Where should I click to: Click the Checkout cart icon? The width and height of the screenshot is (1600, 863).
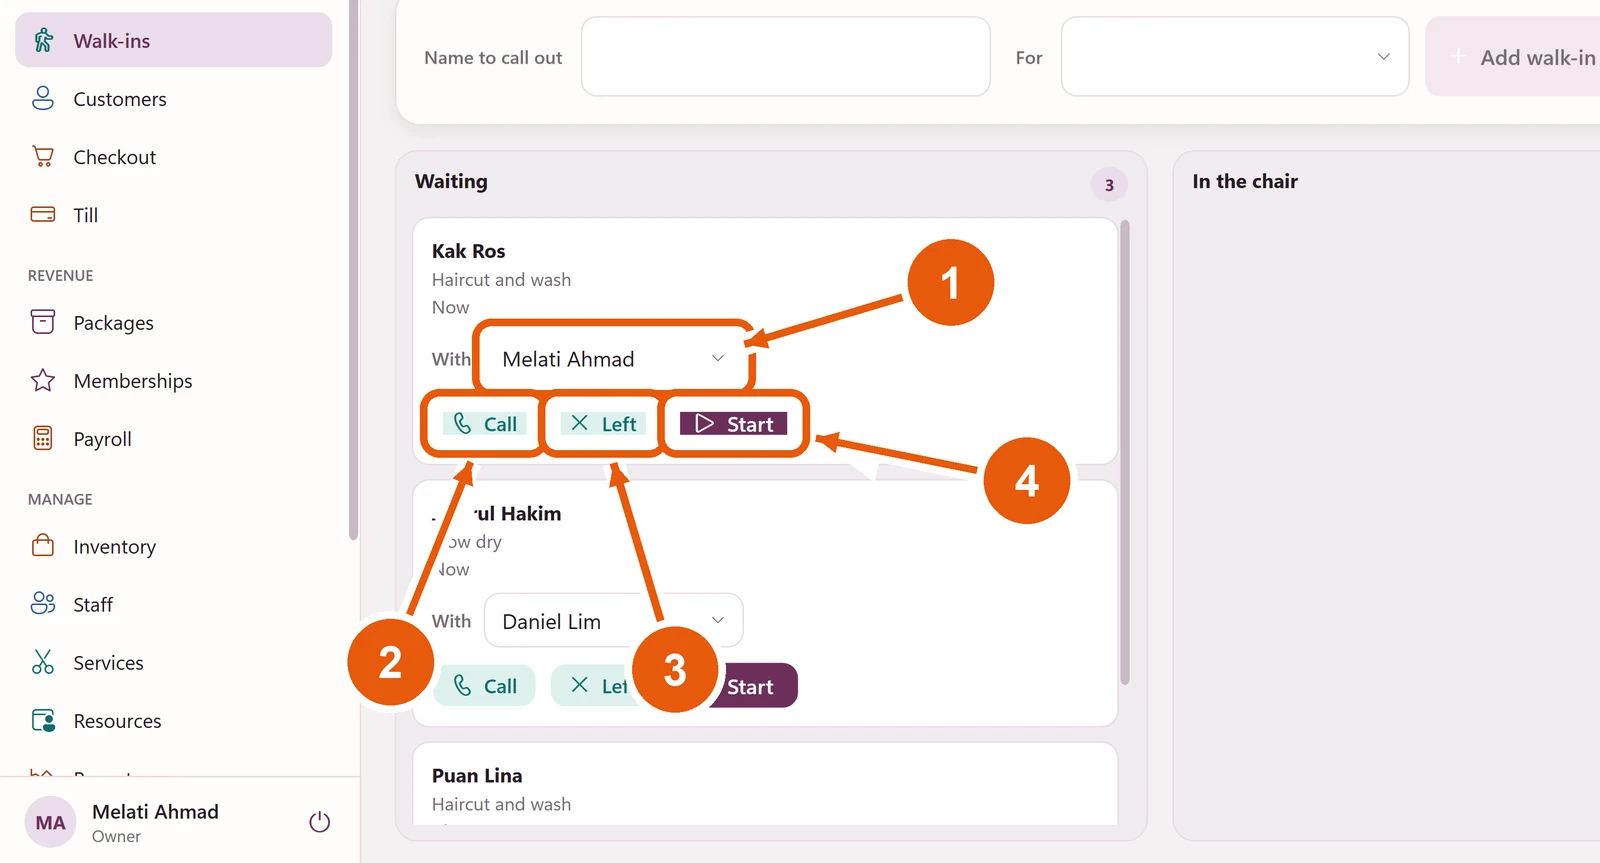click(43, 156)
